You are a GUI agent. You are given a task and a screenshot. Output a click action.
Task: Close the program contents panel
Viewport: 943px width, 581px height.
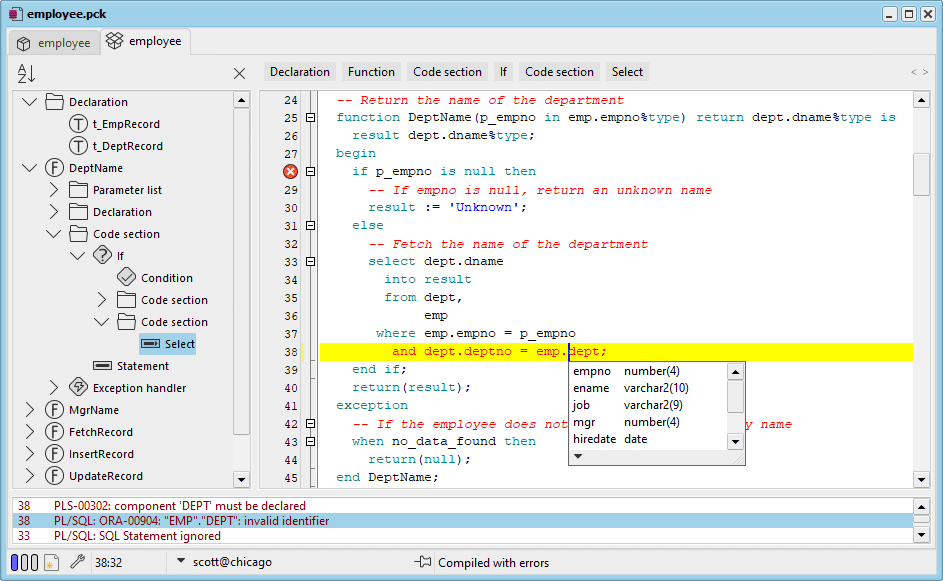tap(239, 73)
